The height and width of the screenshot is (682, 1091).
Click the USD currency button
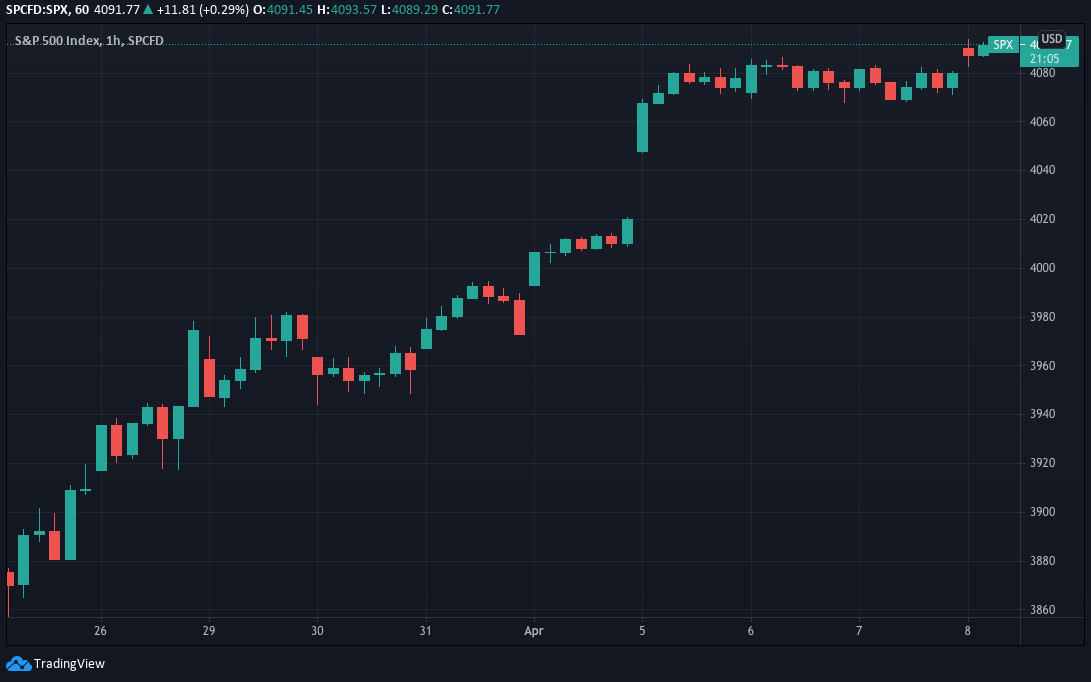coord(1051,38)
